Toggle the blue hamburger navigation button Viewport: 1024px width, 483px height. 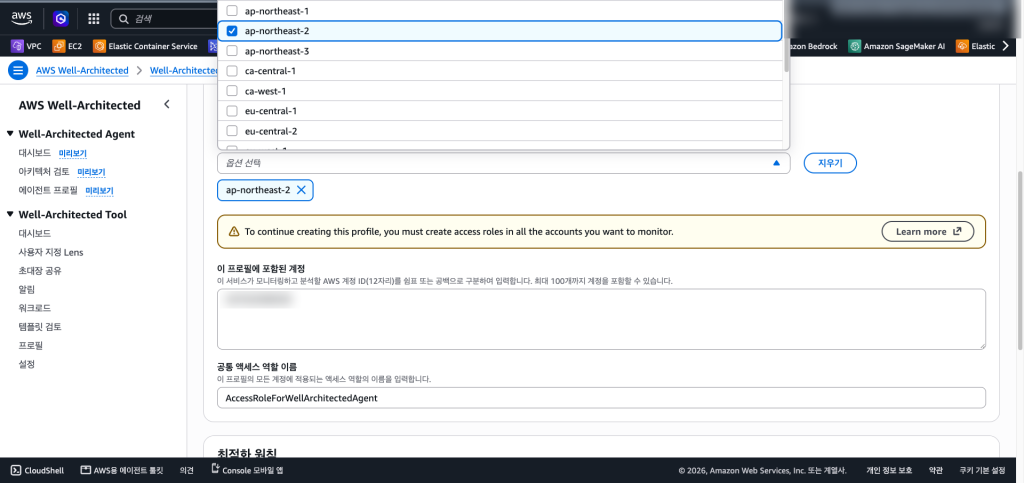[18, 70]
